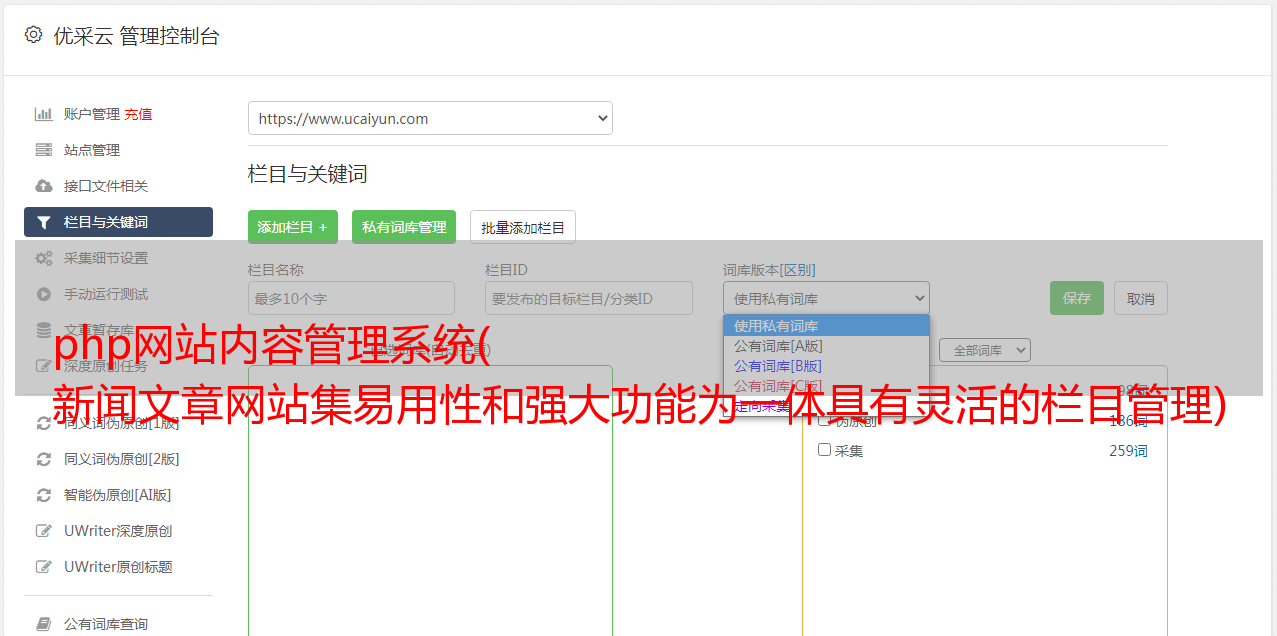
Task: Open UWriter深度原创 sidebar item
Action: [118, 531]
